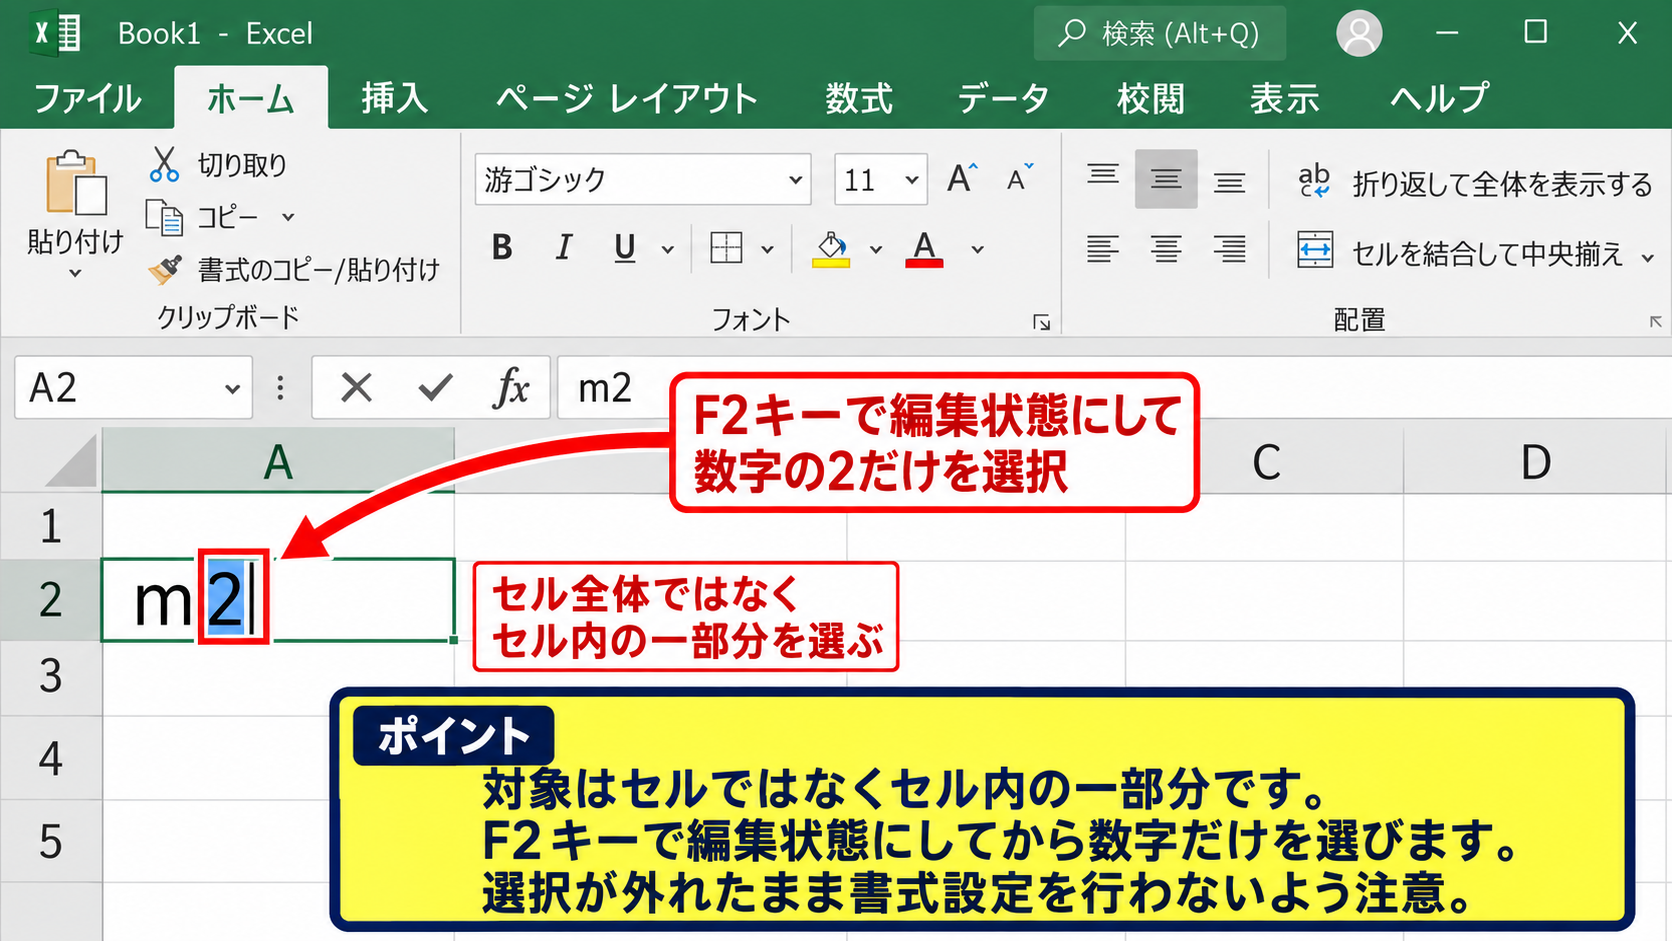Align text left icon
The width and height of the screenshot is (1672, 941).
click(x=1102, y=249)
